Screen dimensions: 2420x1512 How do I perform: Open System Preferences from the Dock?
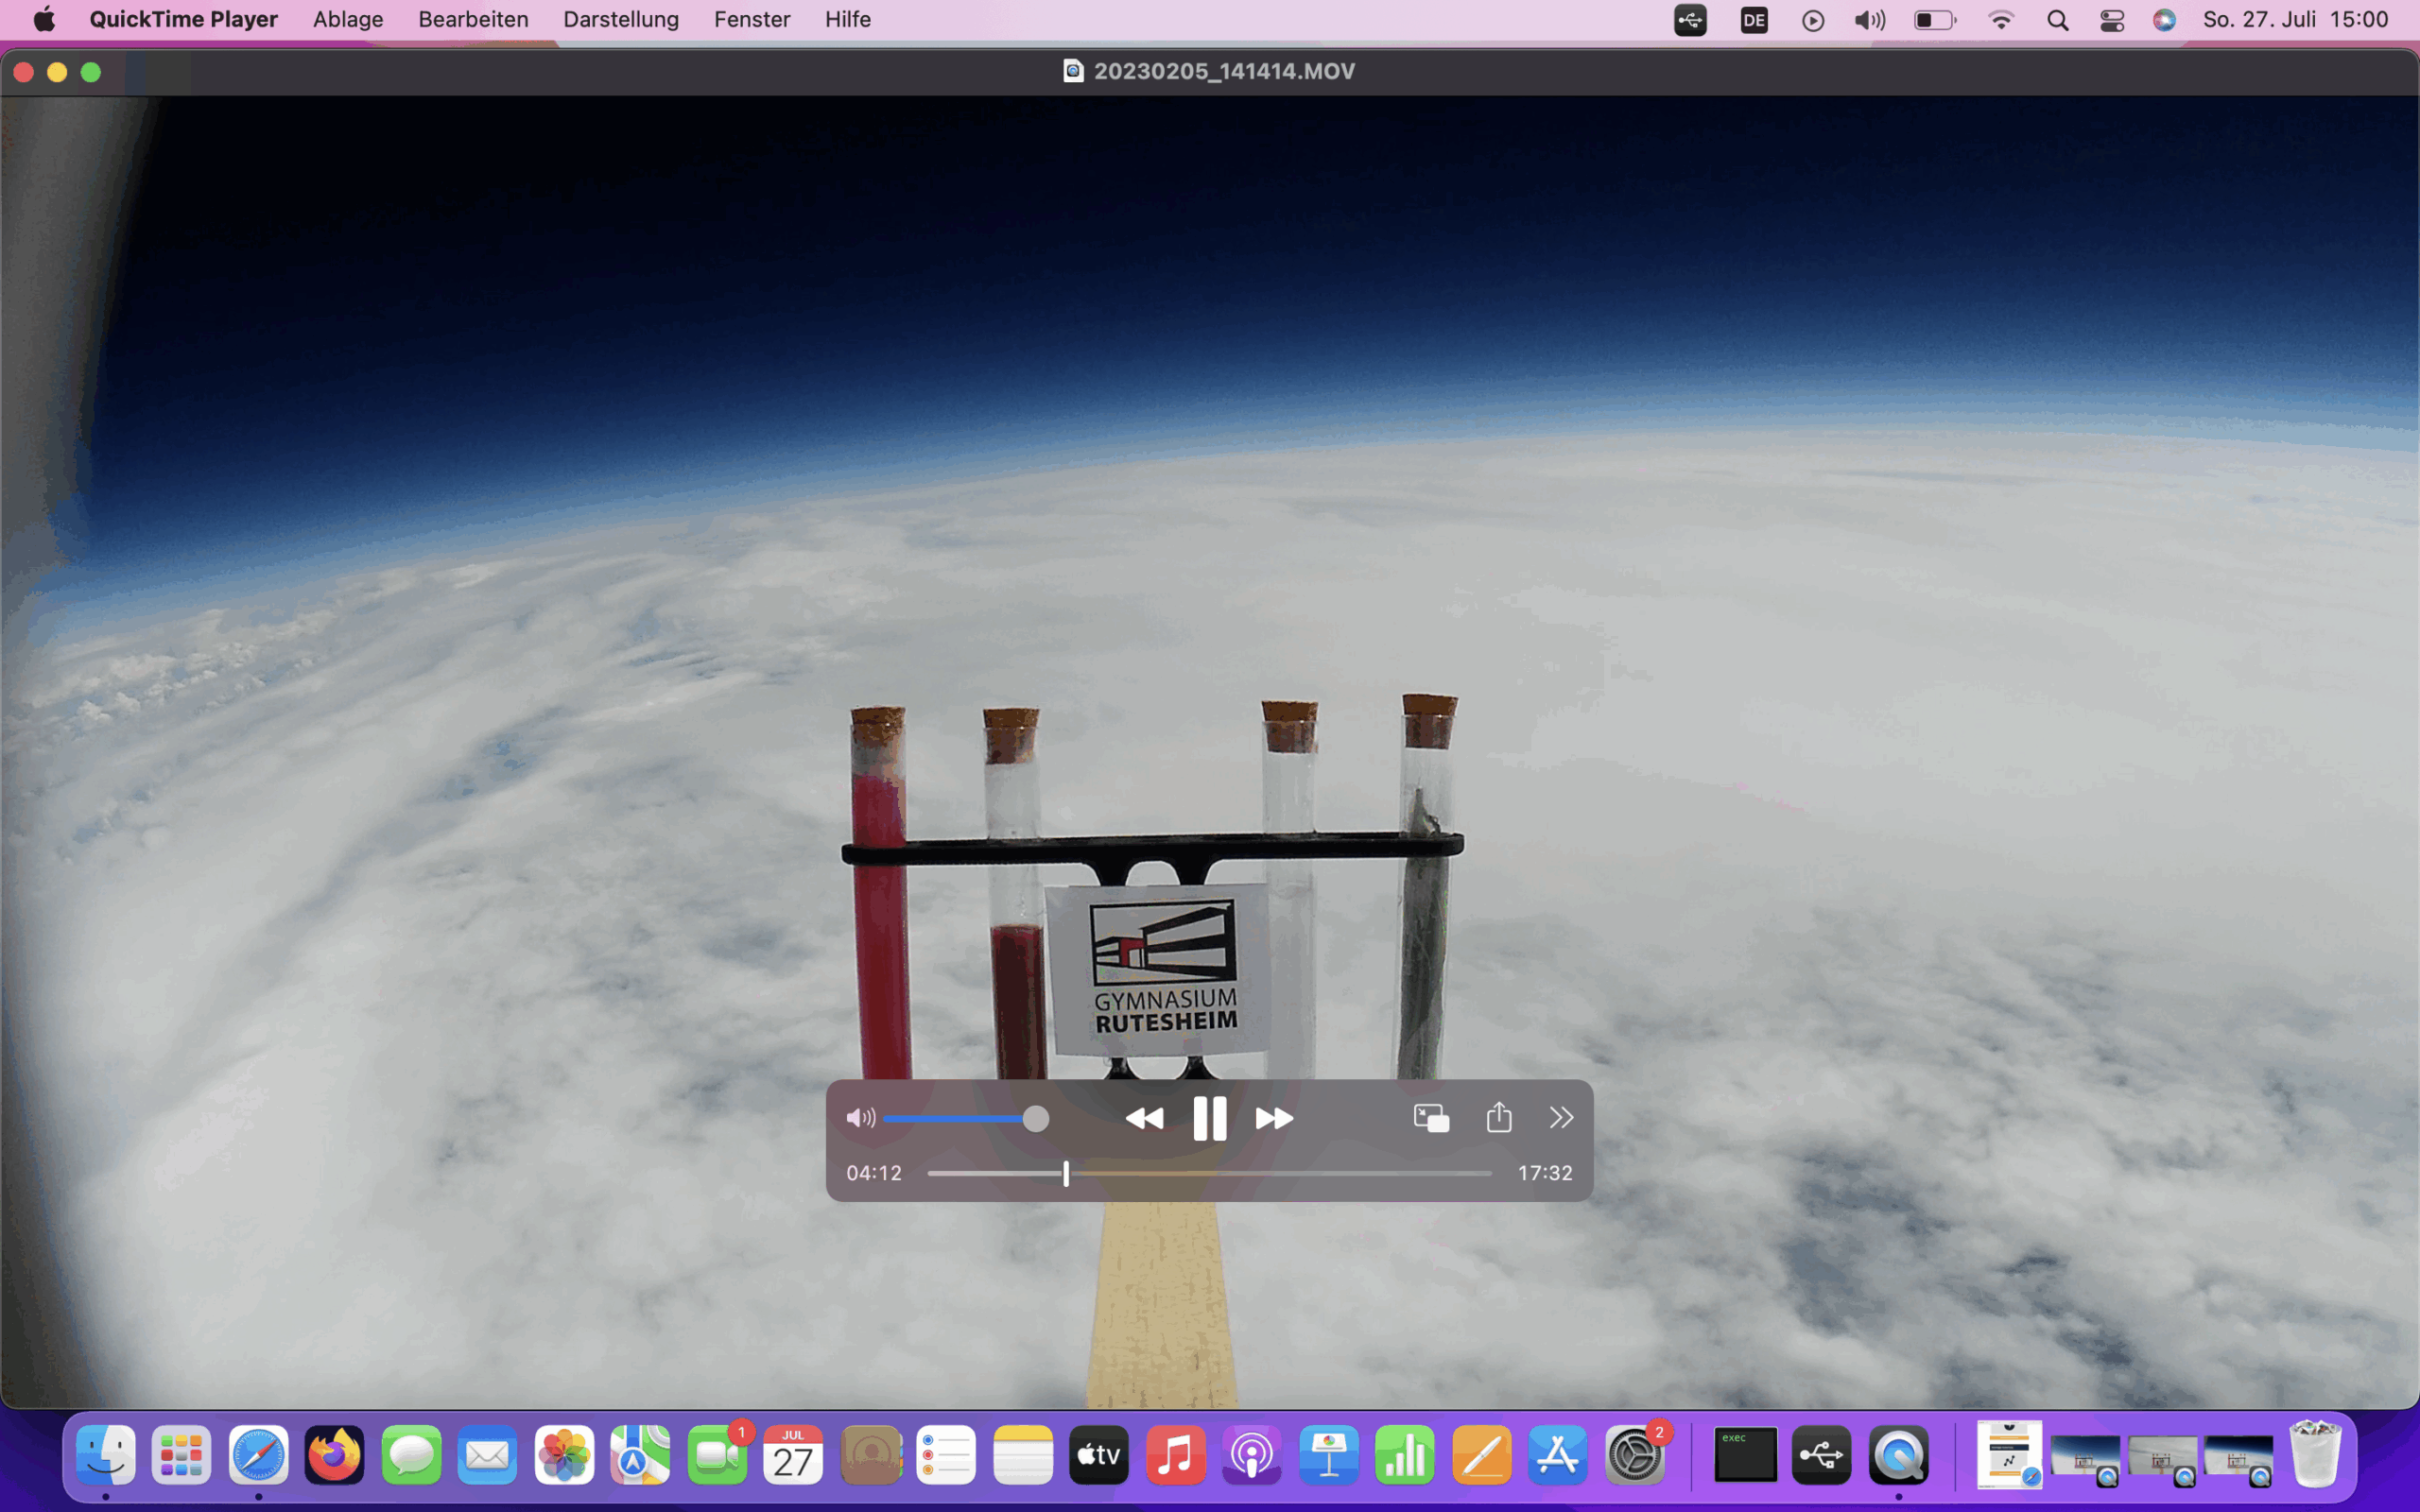(x=1635, y=1455)
